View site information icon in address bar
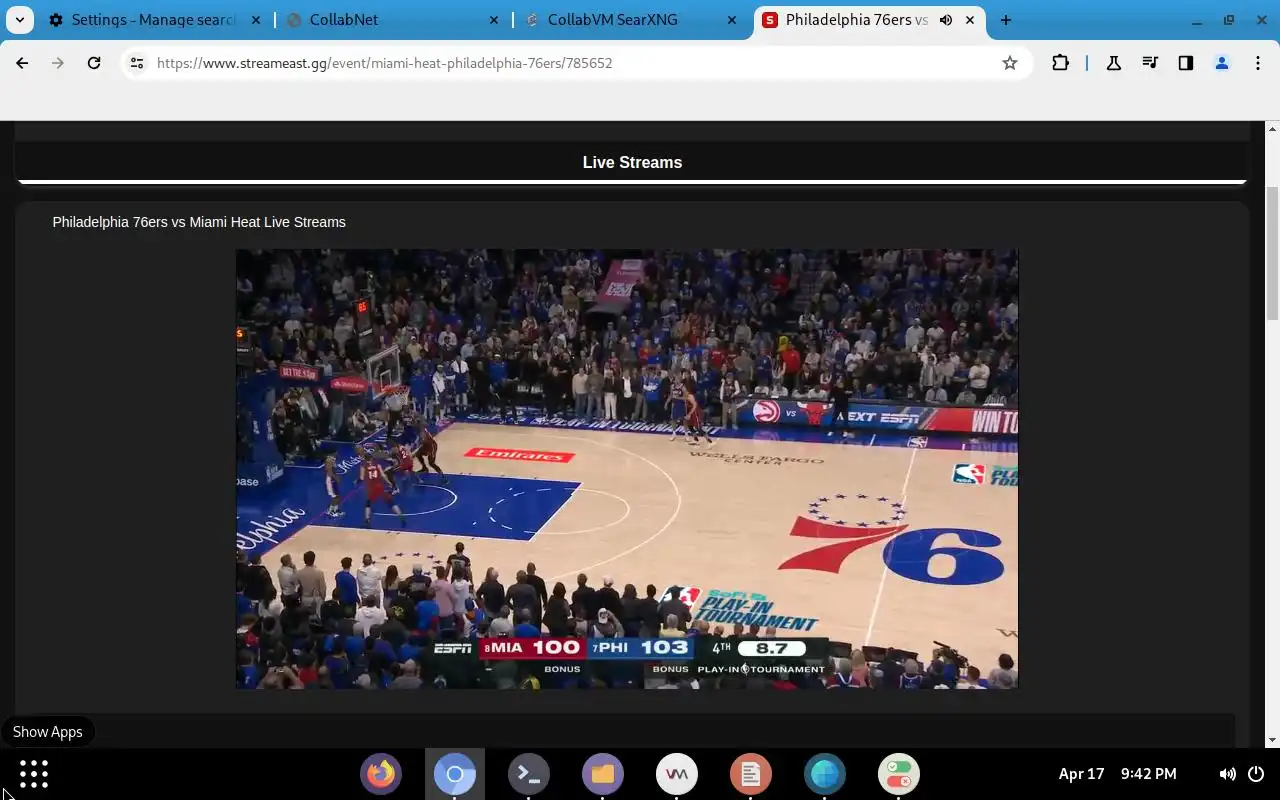This screenshot has height=800, width=1280. [137, 63]
